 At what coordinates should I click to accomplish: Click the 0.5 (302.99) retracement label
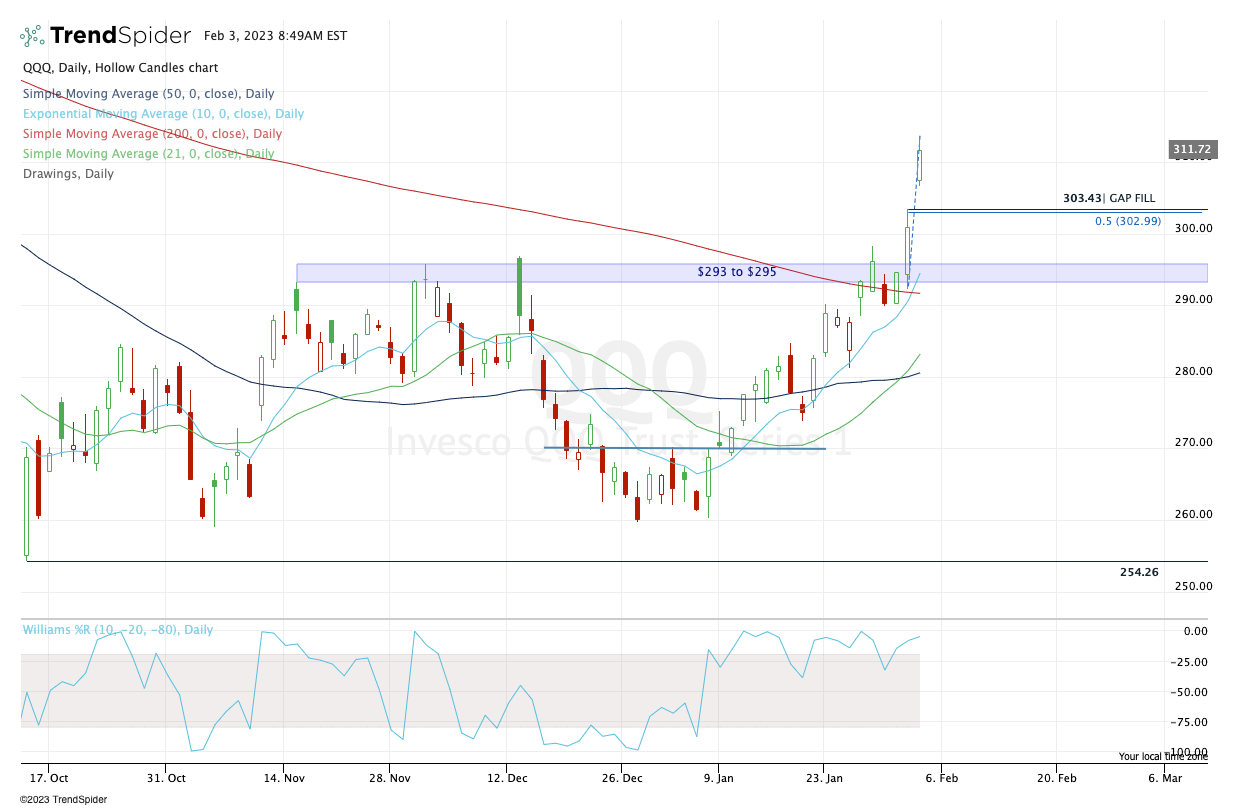click(x=1128, y=221)
